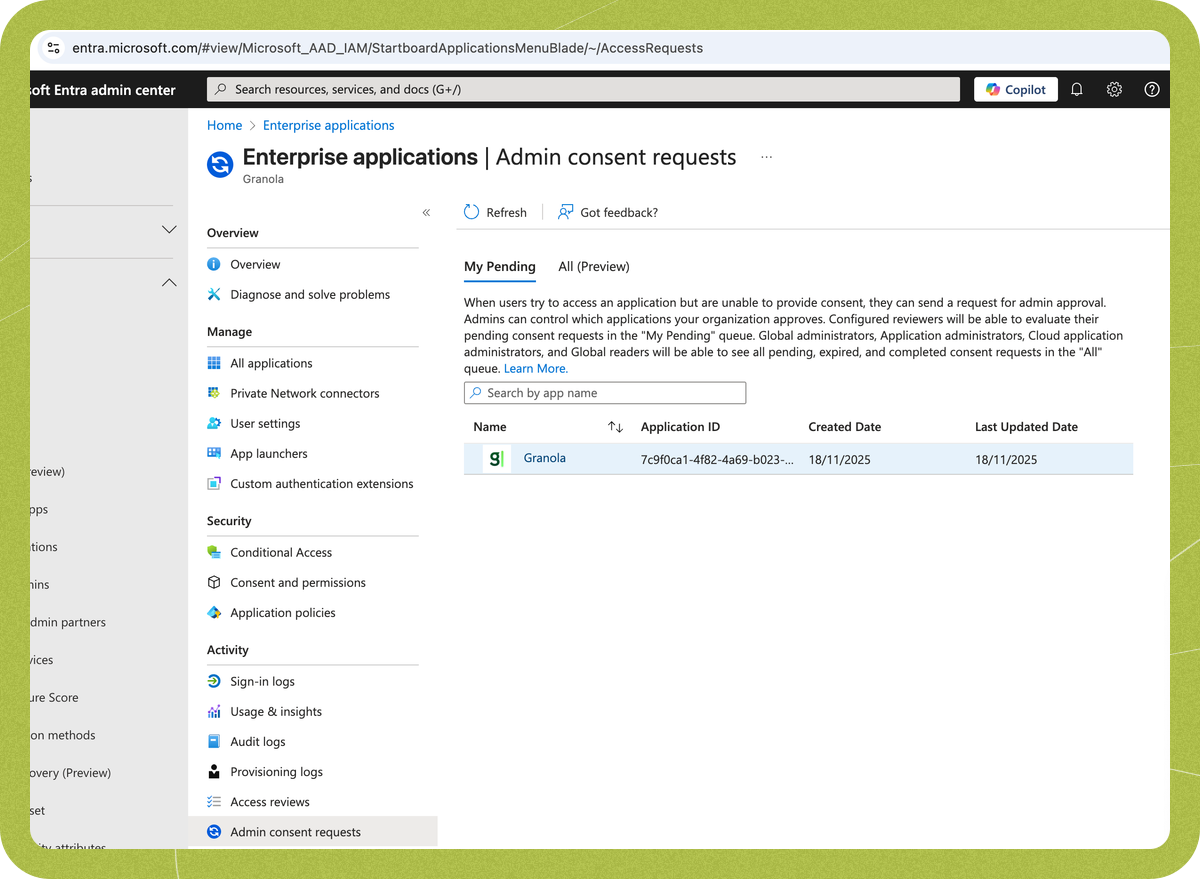This screenshot has width=1200, height=879.
Task: Open the Learn More link
Action: 536,368
